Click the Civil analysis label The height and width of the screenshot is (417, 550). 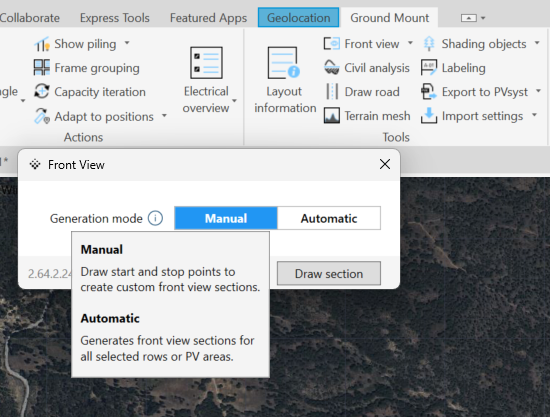(x=377, y=68)
